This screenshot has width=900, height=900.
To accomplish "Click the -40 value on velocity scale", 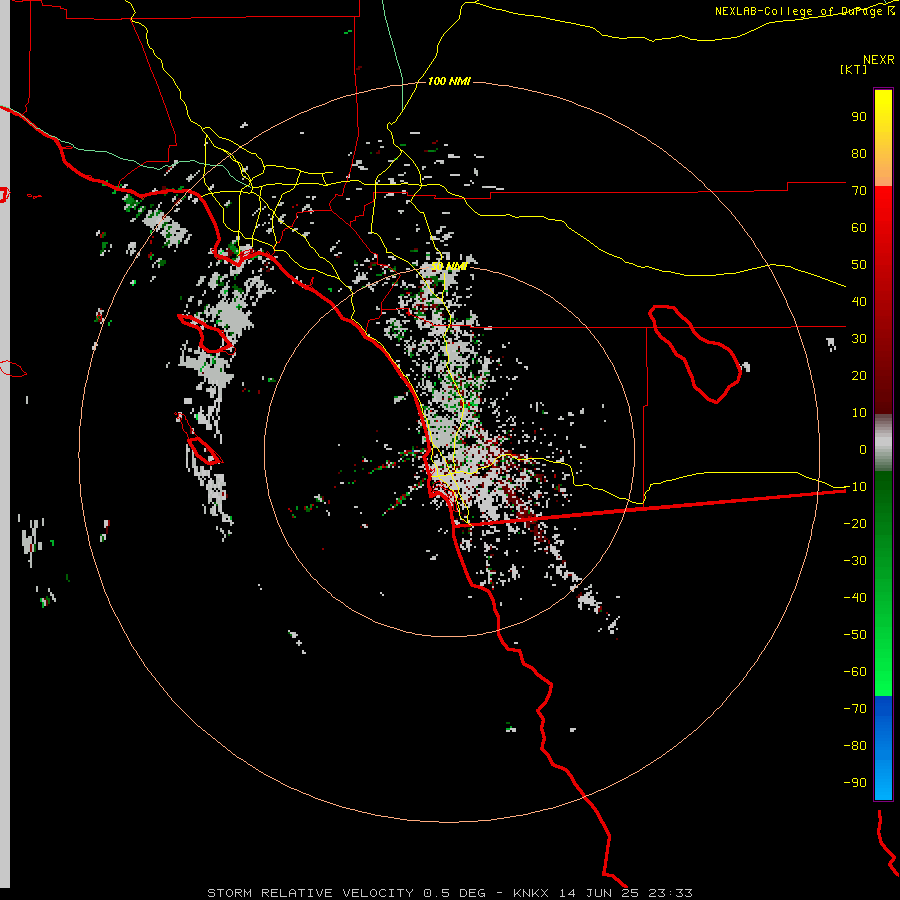I will (855, 598).
